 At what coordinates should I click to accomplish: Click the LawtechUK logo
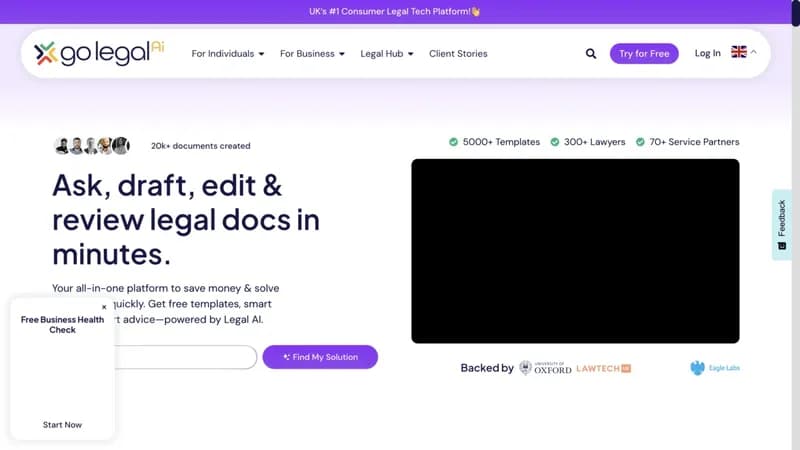(604, 368)
